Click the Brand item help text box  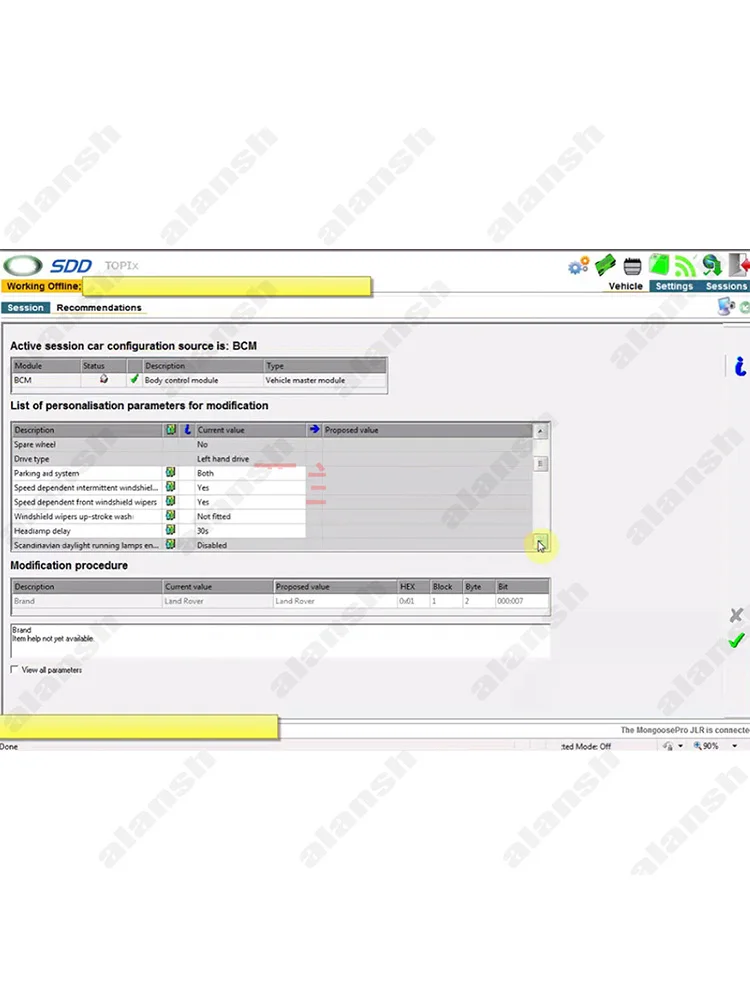[x=280, y=641]
